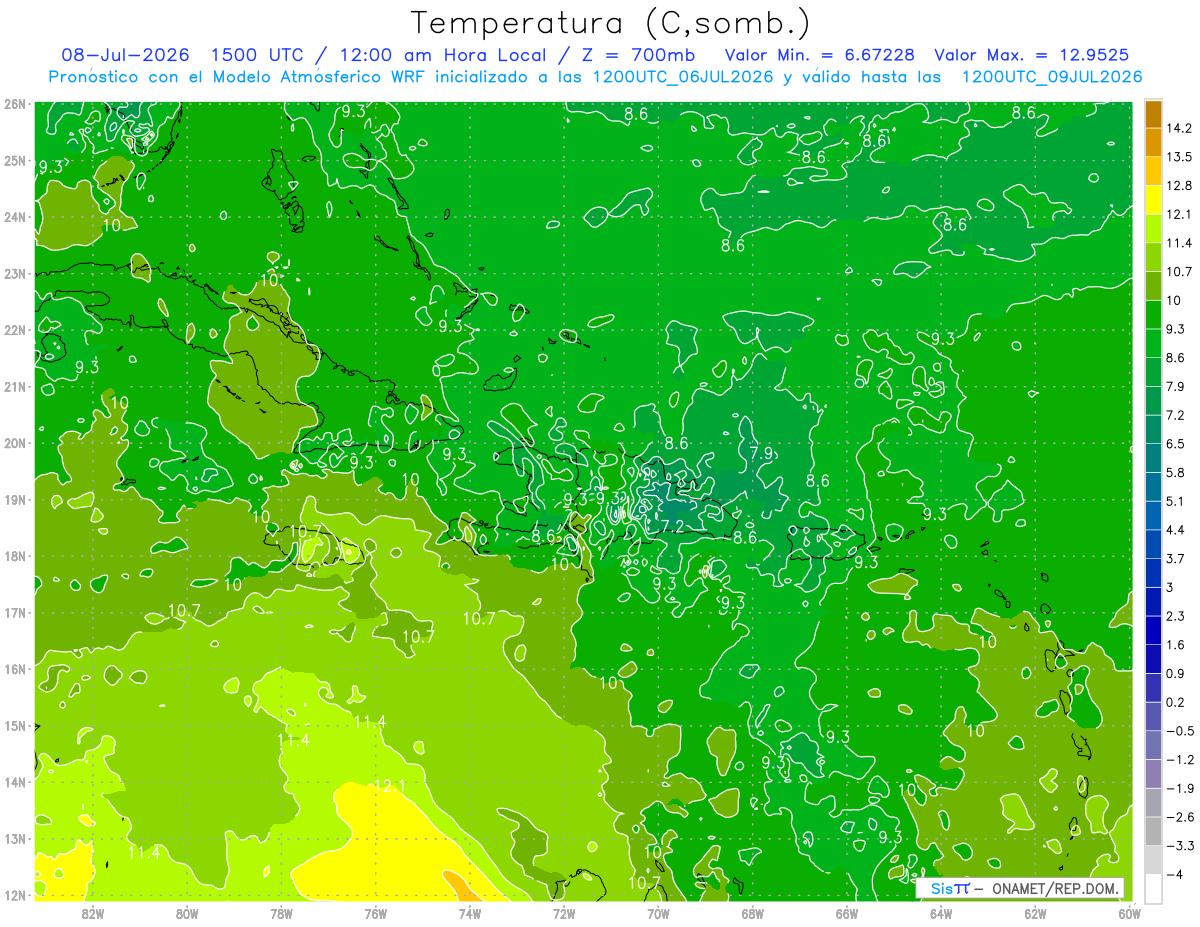Click the dark orange swatch above 14.2
Viewport: 1200px width, 927px height.
(x=1153, y=114)
